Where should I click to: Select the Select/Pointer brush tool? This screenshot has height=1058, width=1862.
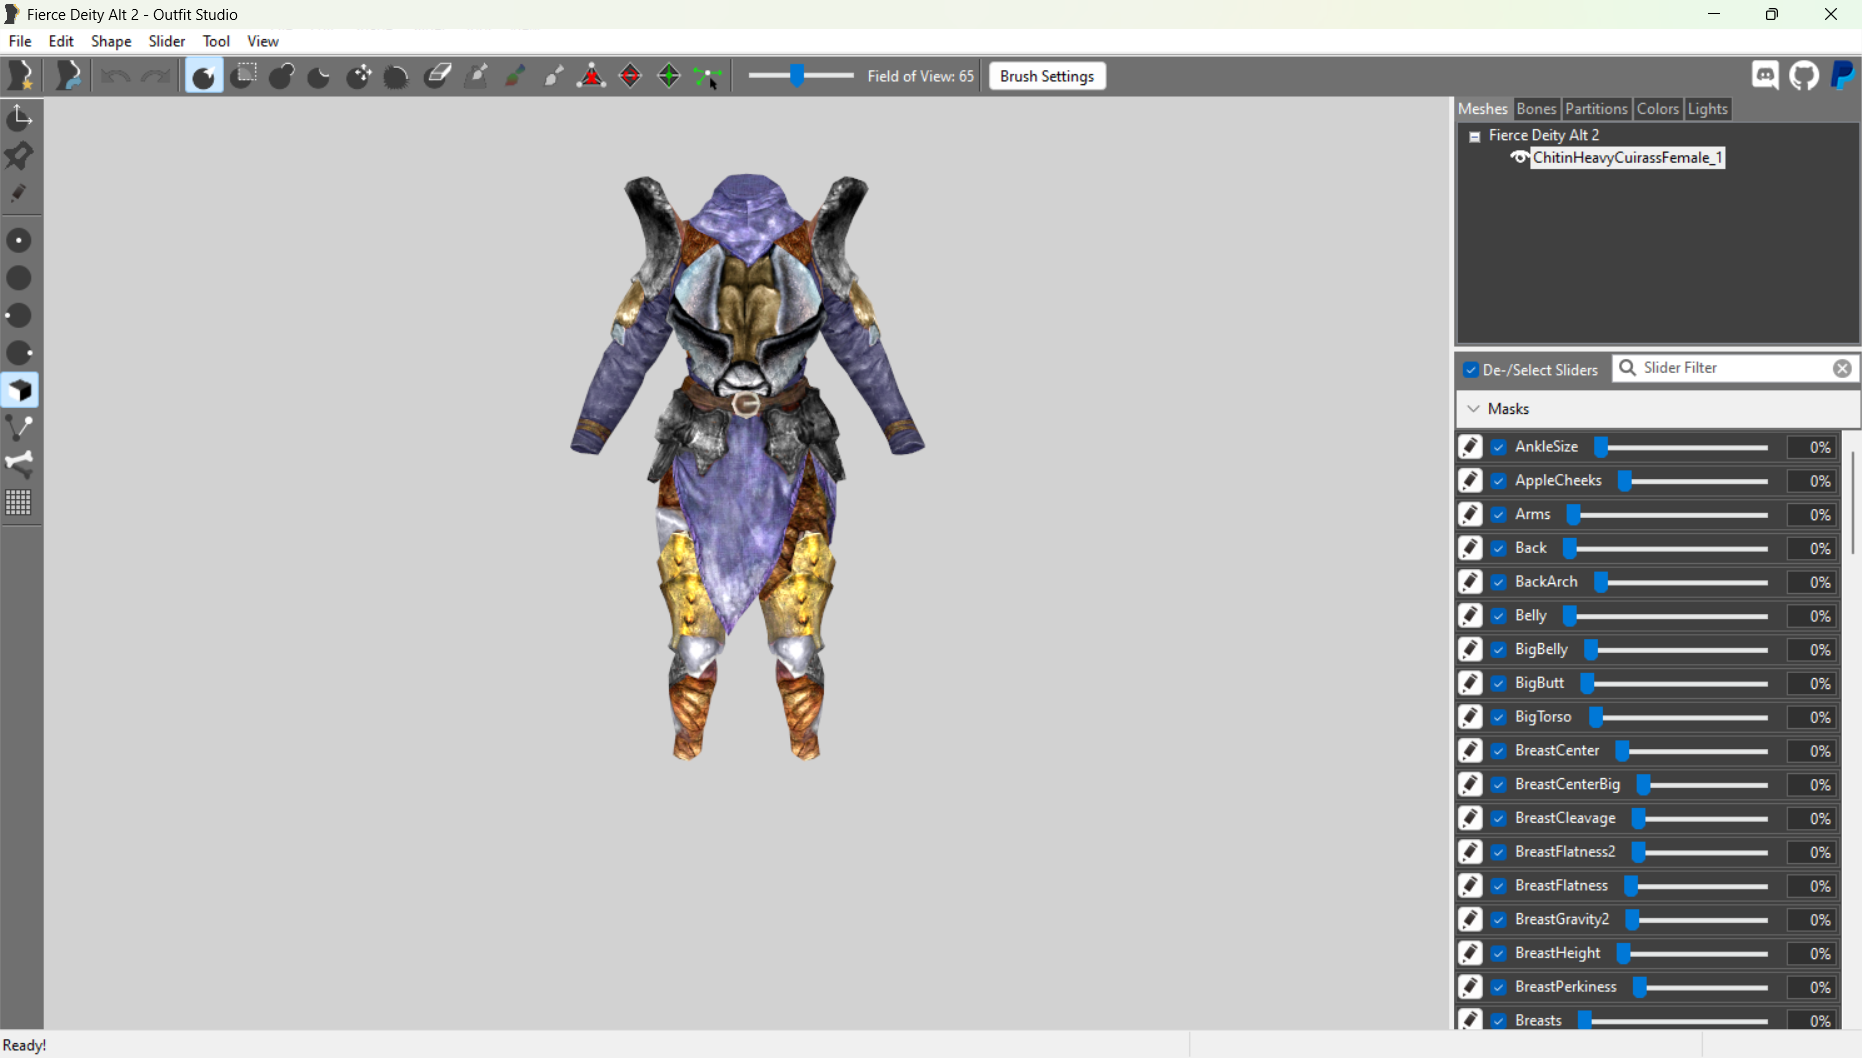tap(204, 76)
